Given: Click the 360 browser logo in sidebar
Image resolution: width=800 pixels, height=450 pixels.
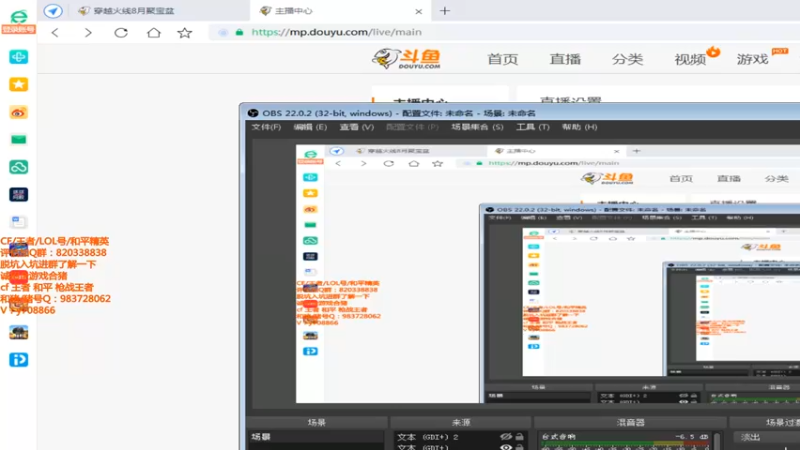Looking at the screenshot, I should click(19, 16).
